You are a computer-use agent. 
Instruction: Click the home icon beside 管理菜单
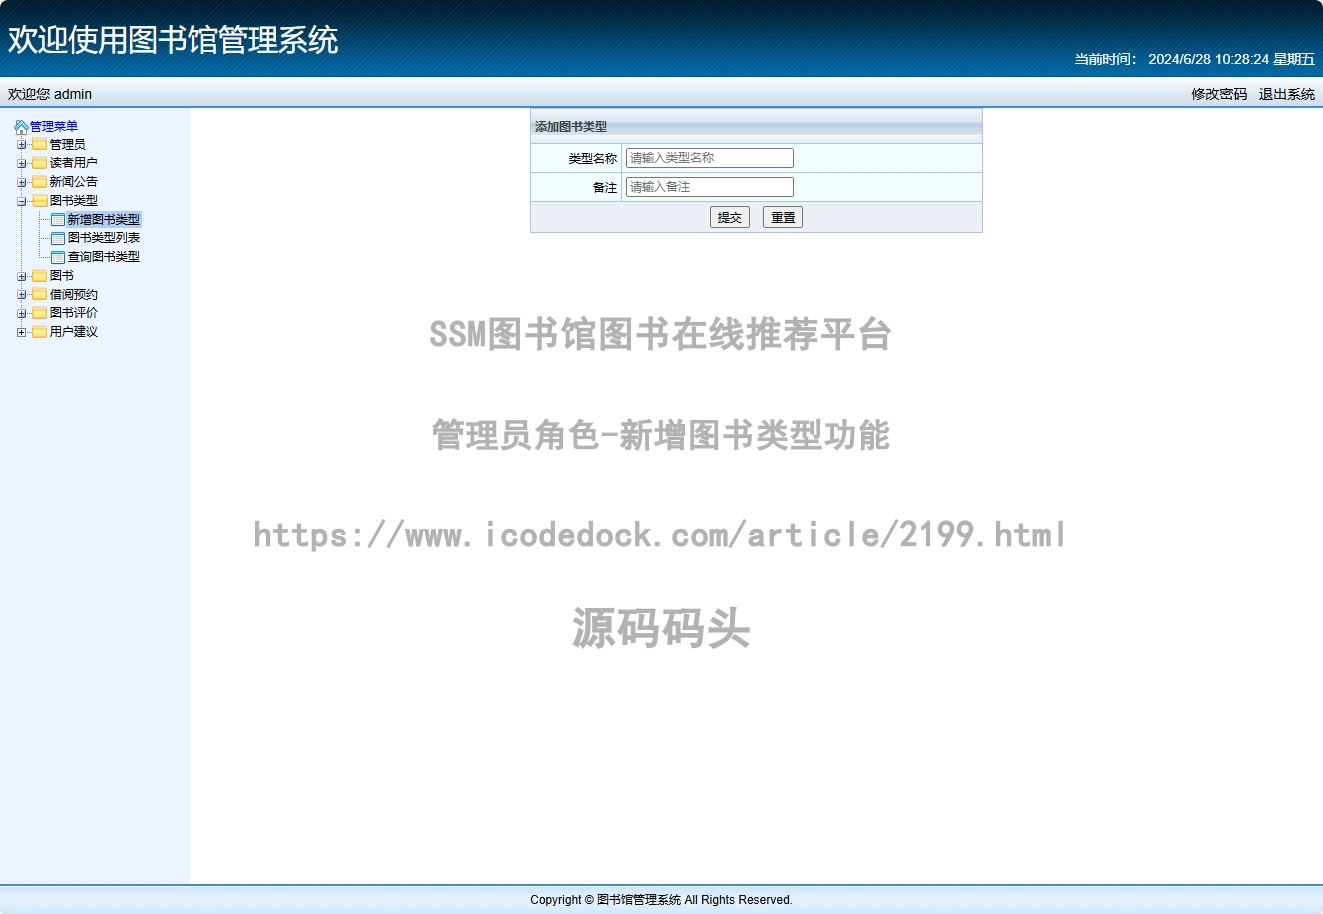point(21,127)
